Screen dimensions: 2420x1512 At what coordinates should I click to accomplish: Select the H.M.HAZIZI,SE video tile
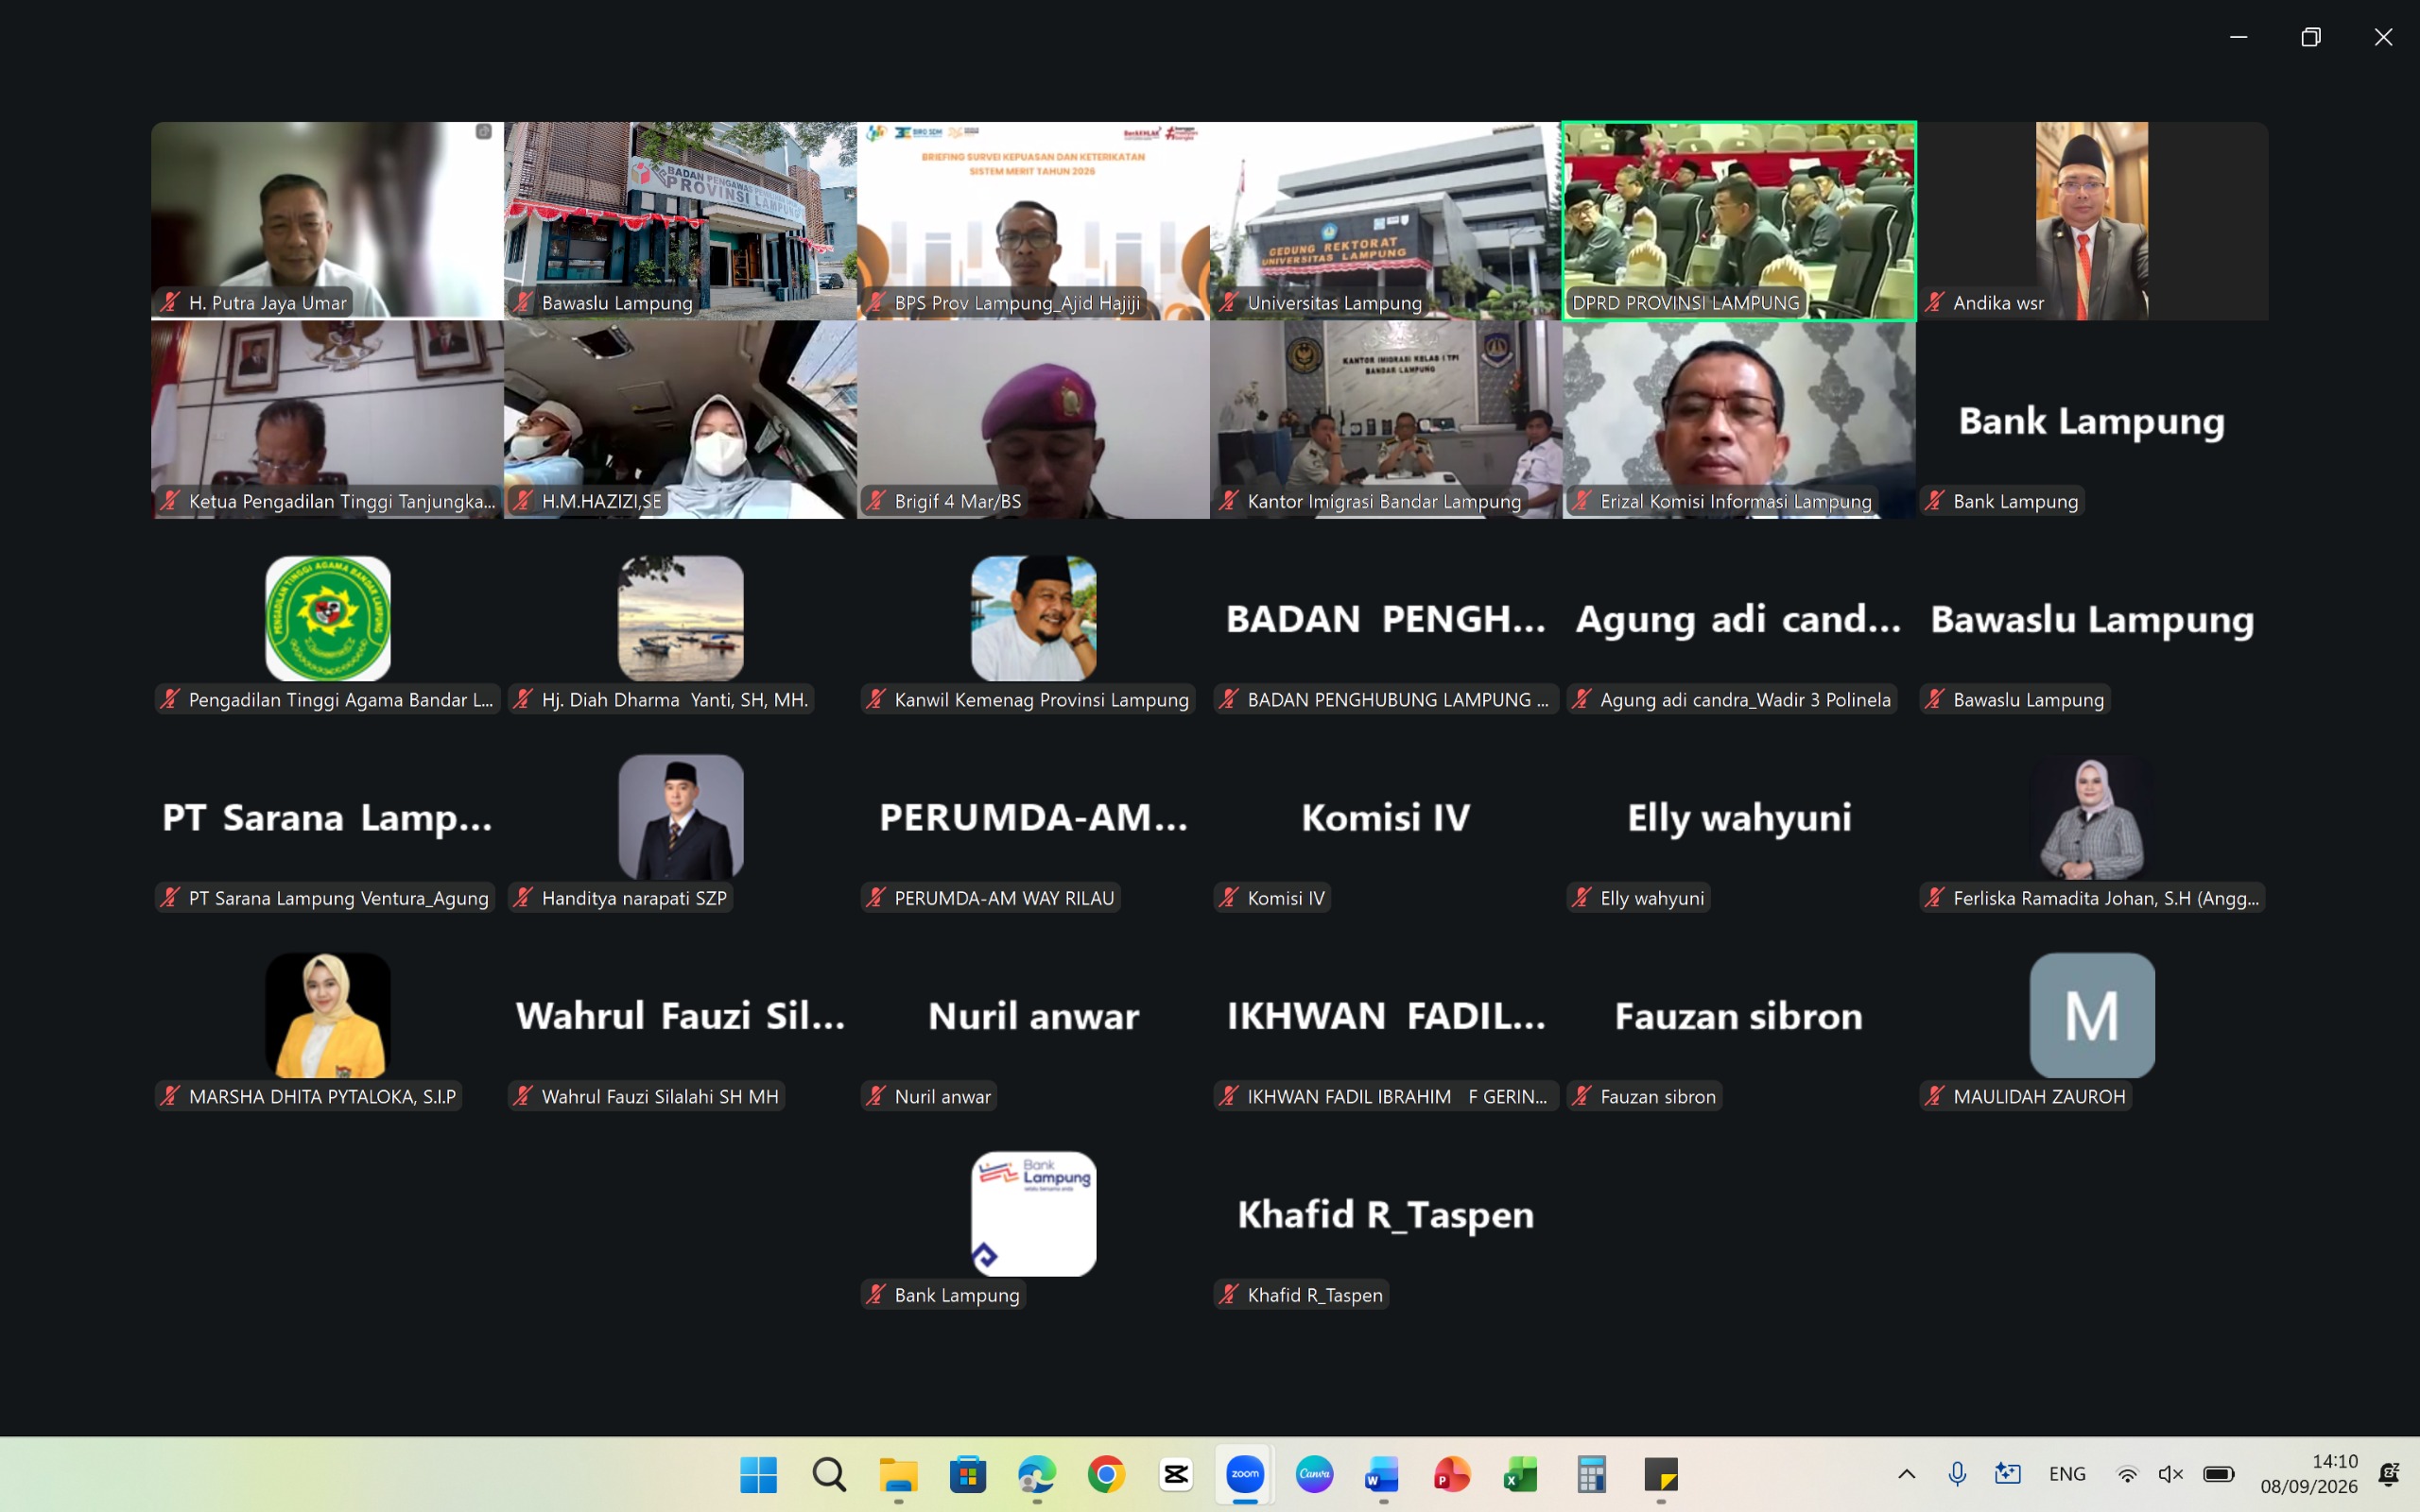pyautogui.click(x=681, y=419)
